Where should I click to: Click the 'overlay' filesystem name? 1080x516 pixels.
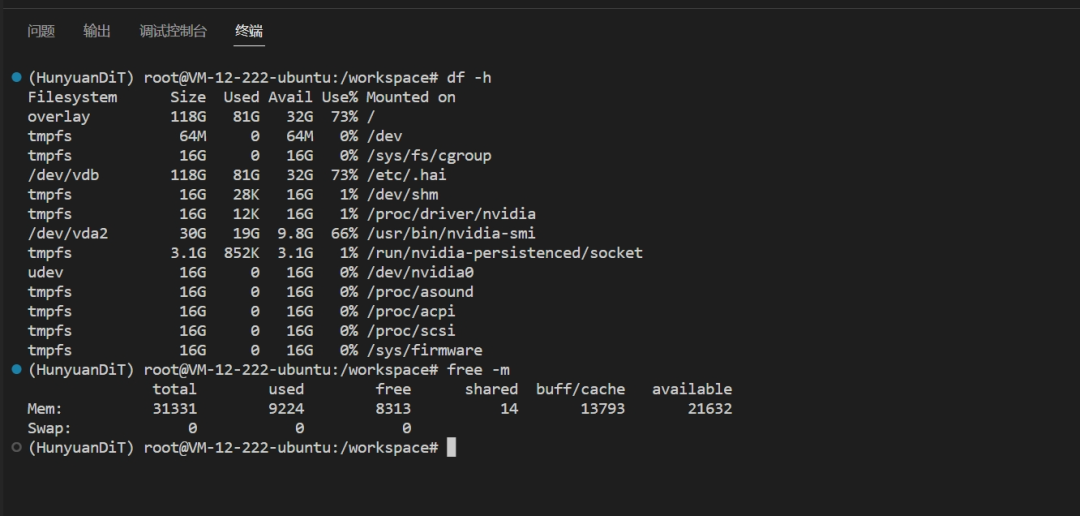point(59,116)
